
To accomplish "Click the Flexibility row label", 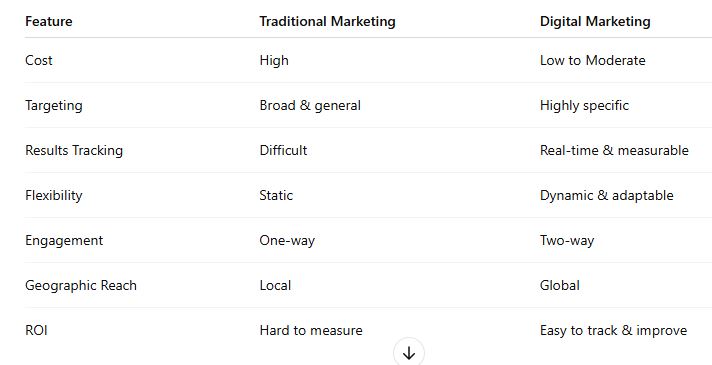I will click(54, 196).
